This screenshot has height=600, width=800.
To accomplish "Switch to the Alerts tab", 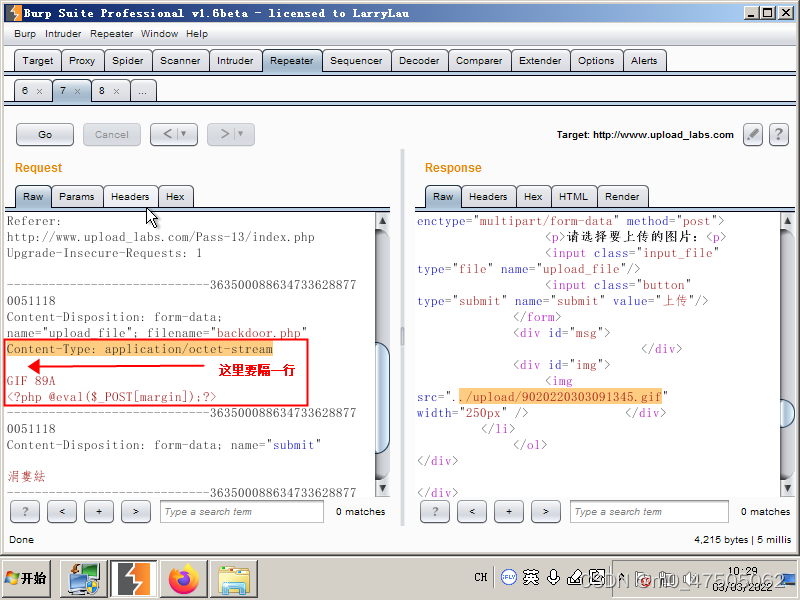I will pyautogui.click(x=644, y=61).
